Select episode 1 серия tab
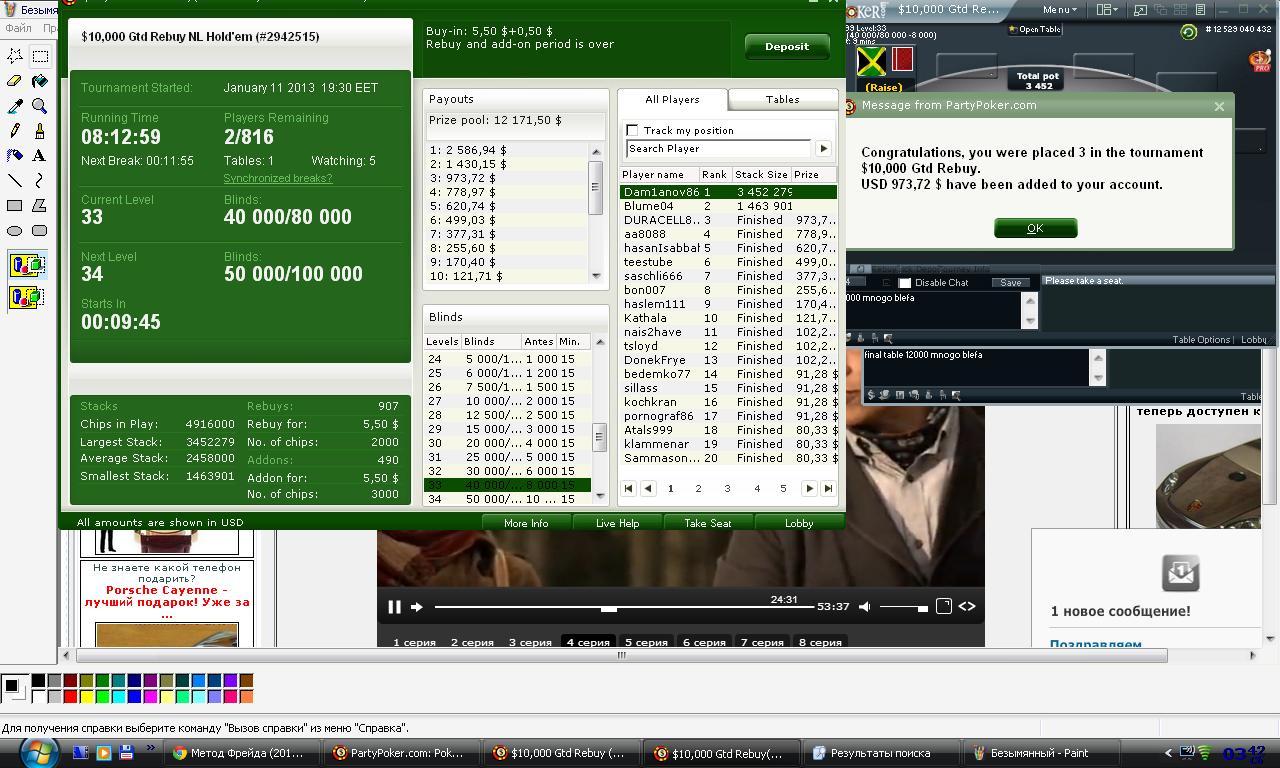 [x=414, y=642]
